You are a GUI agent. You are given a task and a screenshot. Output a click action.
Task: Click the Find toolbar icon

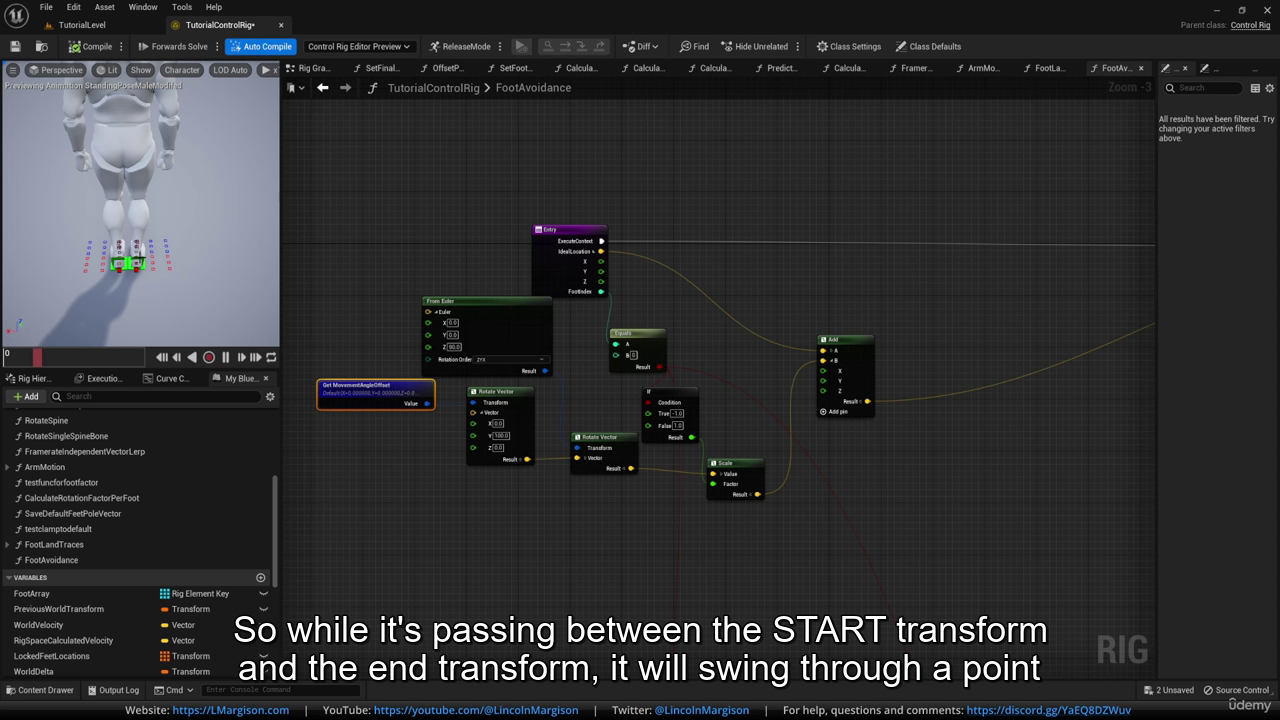694,47
